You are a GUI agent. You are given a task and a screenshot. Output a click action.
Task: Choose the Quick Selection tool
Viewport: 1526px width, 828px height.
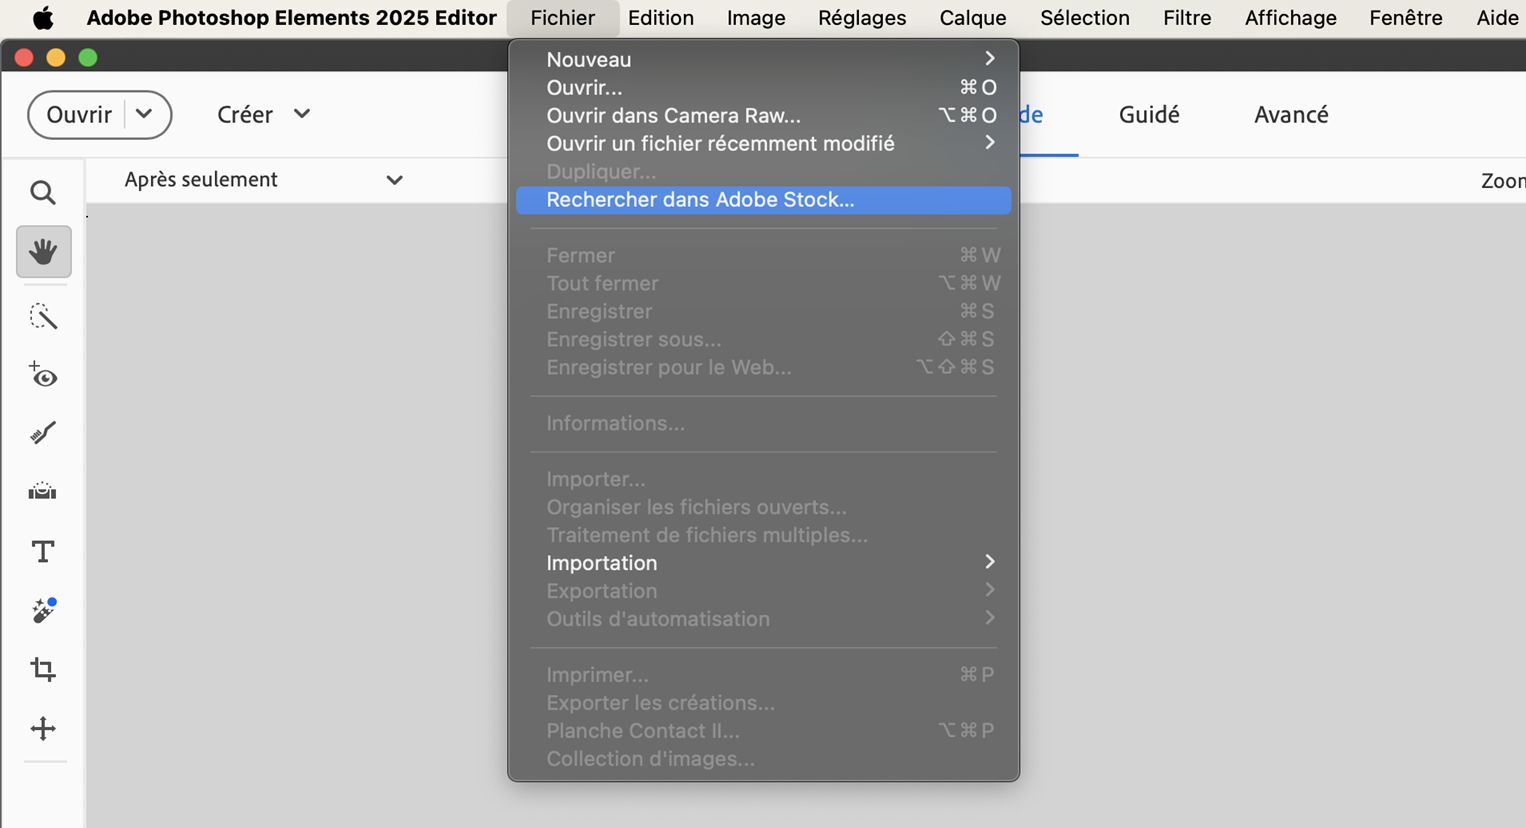(43, 317)
